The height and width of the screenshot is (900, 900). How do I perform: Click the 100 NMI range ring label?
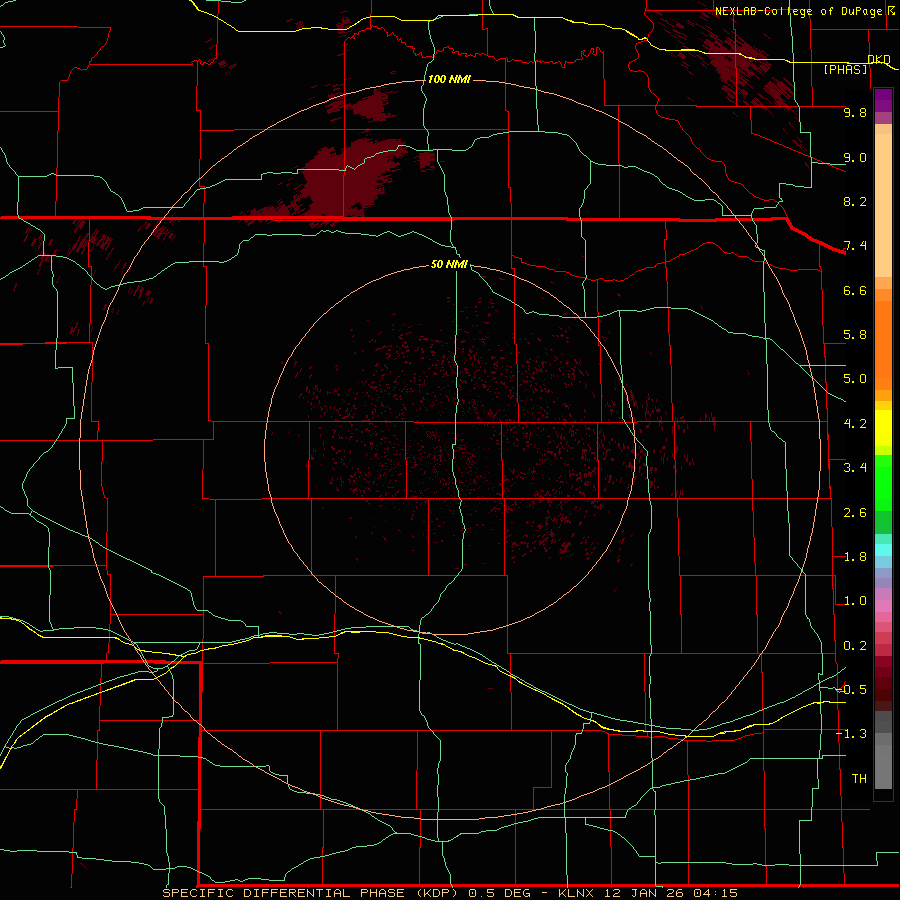point(449,79)
